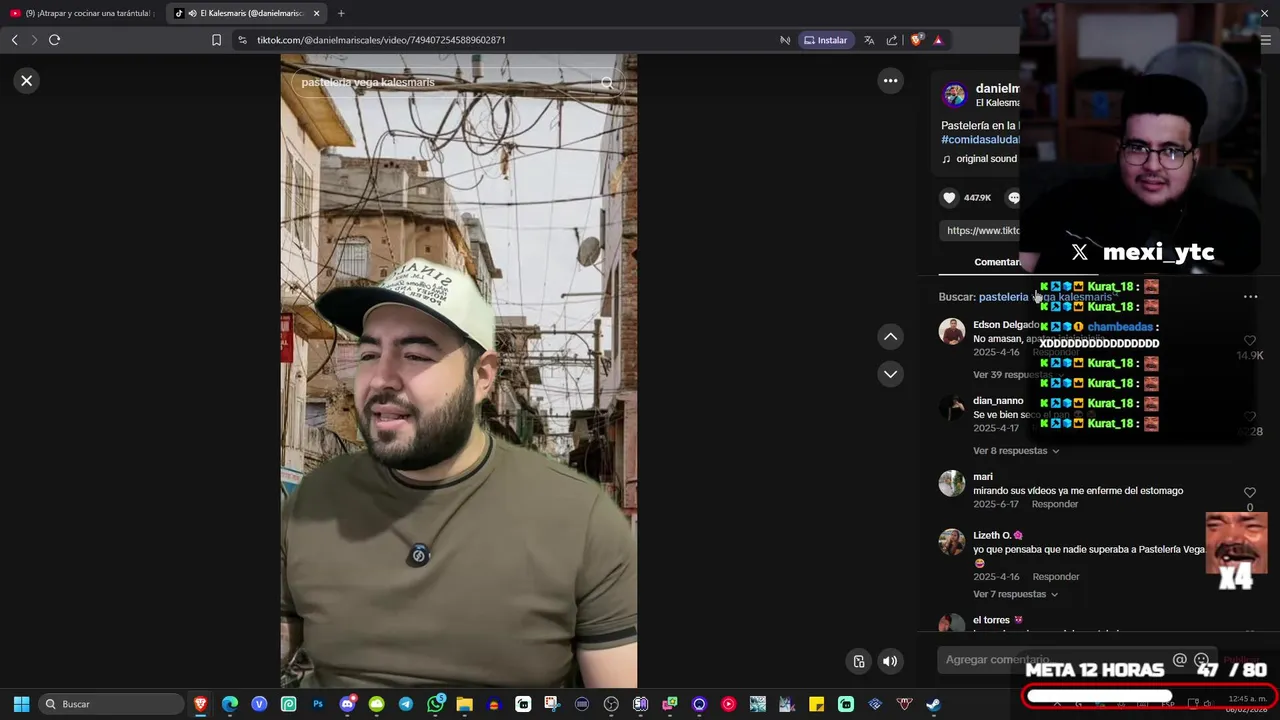Launch Microsoft Edge from taskbar
Image resolution: width=1280 pixels, height=720 pixels.
pyautogui.click(x=230, y=704)
